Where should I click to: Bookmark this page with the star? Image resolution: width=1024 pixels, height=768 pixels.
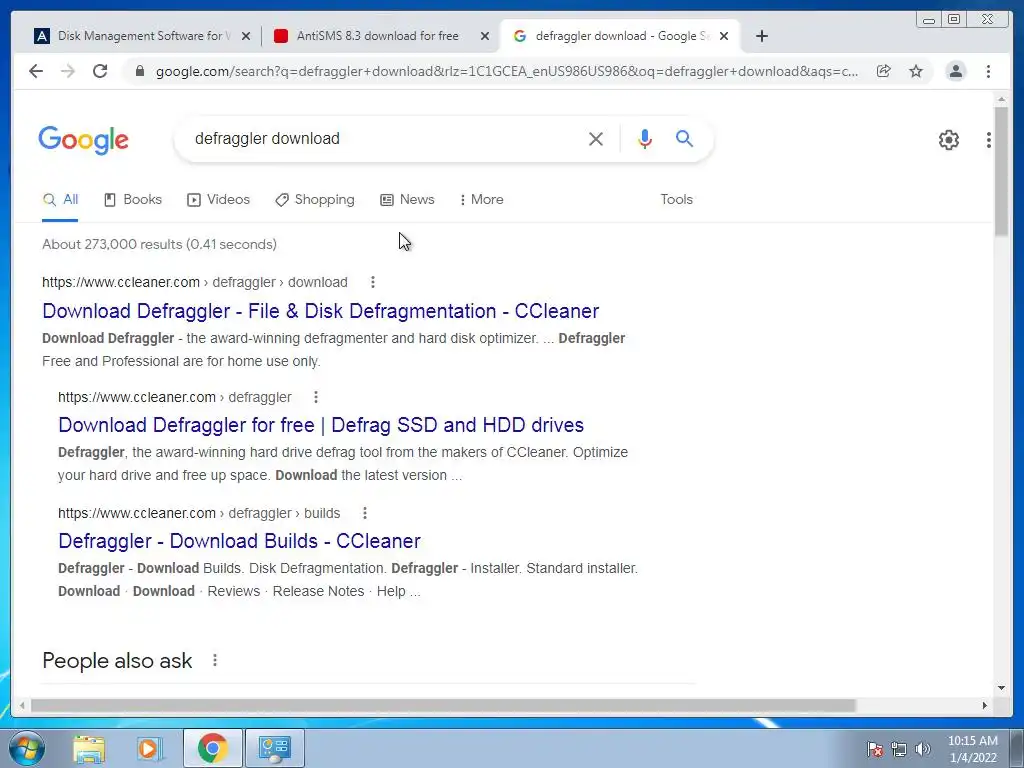click(x=916, y=71)
